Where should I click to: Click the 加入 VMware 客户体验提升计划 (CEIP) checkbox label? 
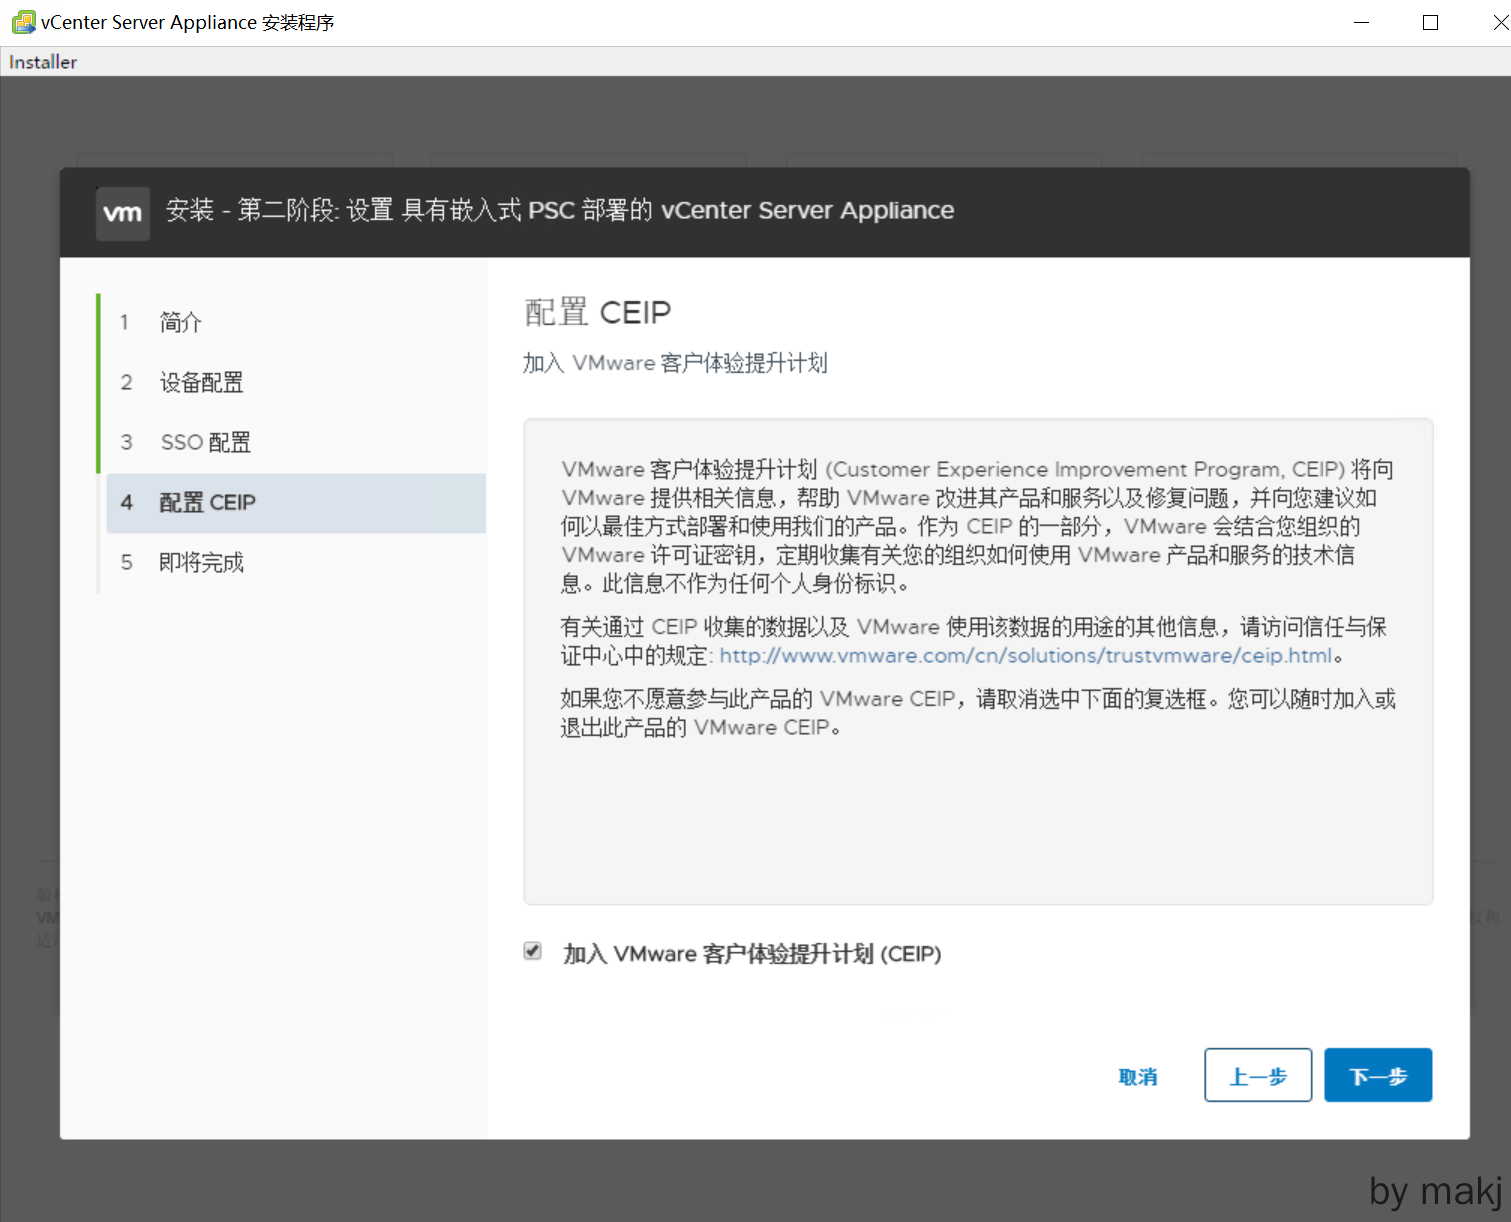[x=752, y=954]
